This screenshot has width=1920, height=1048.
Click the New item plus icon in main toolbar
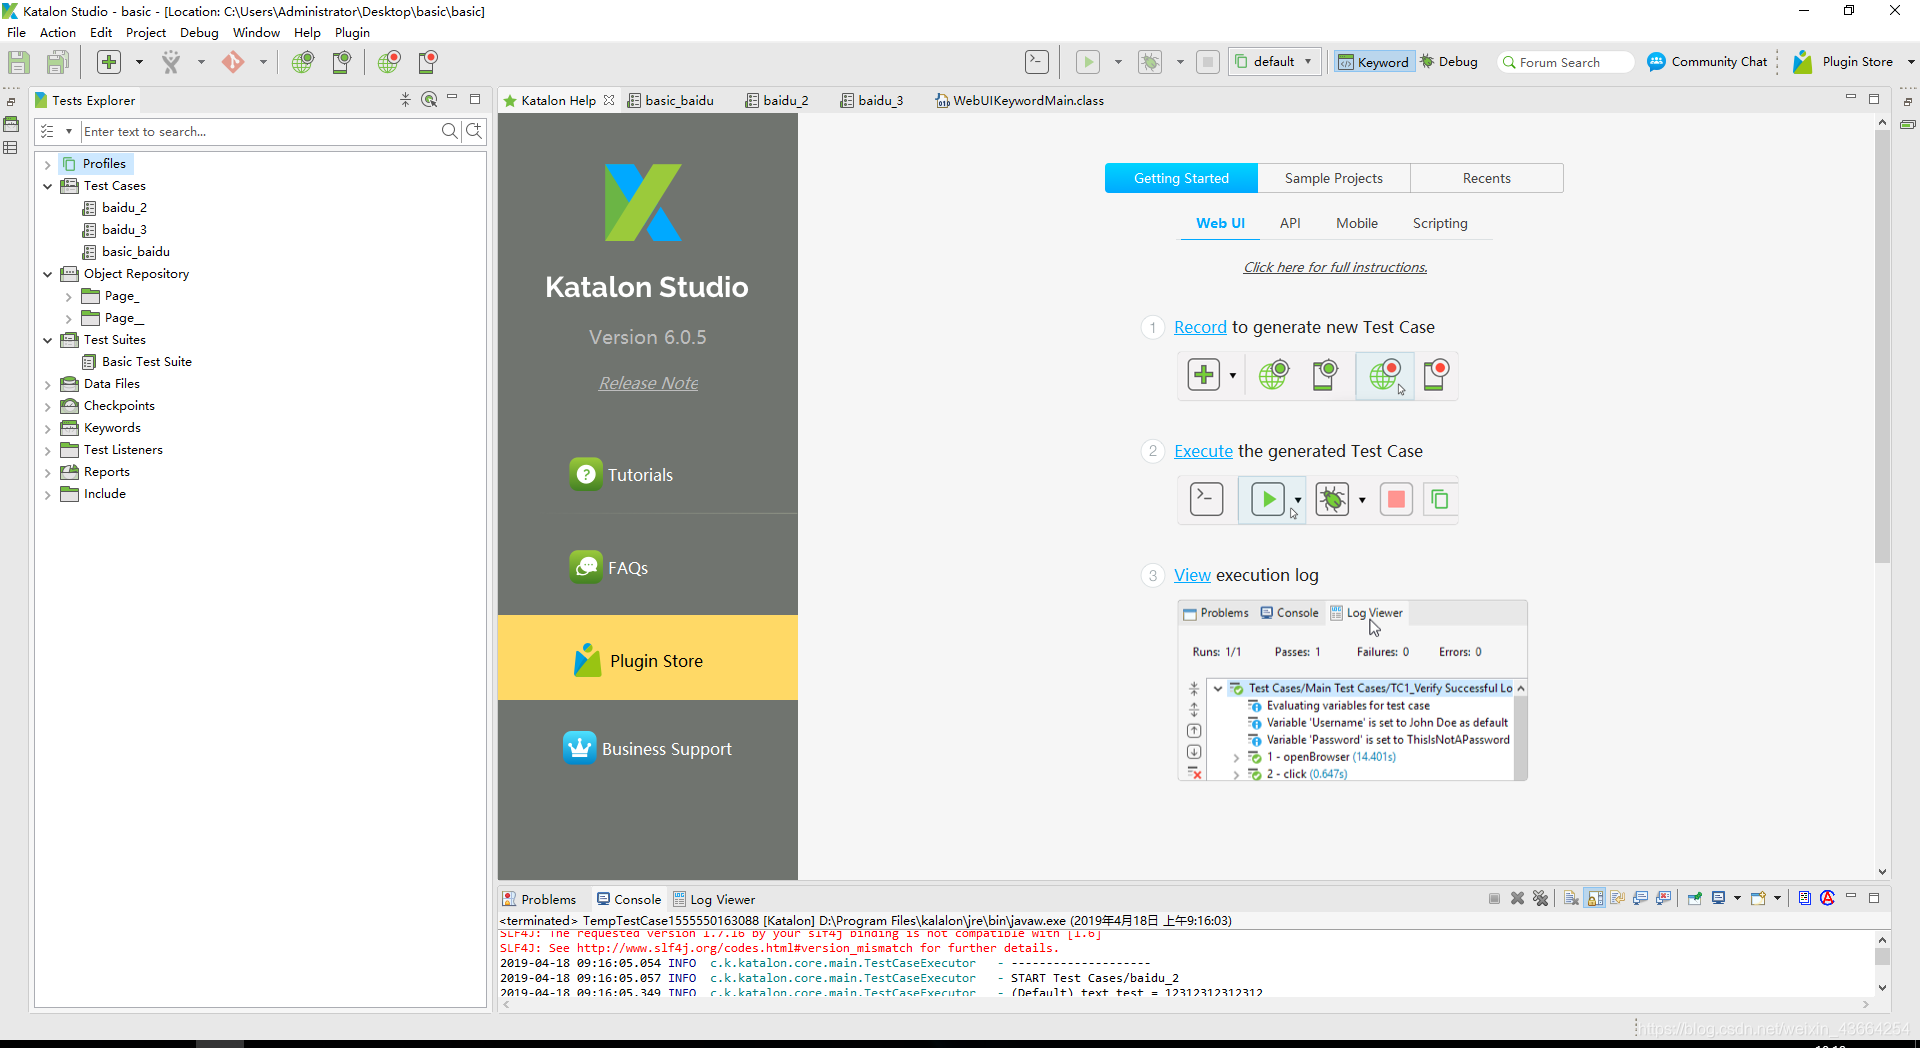pyautogui.click(x=109, y=62)
